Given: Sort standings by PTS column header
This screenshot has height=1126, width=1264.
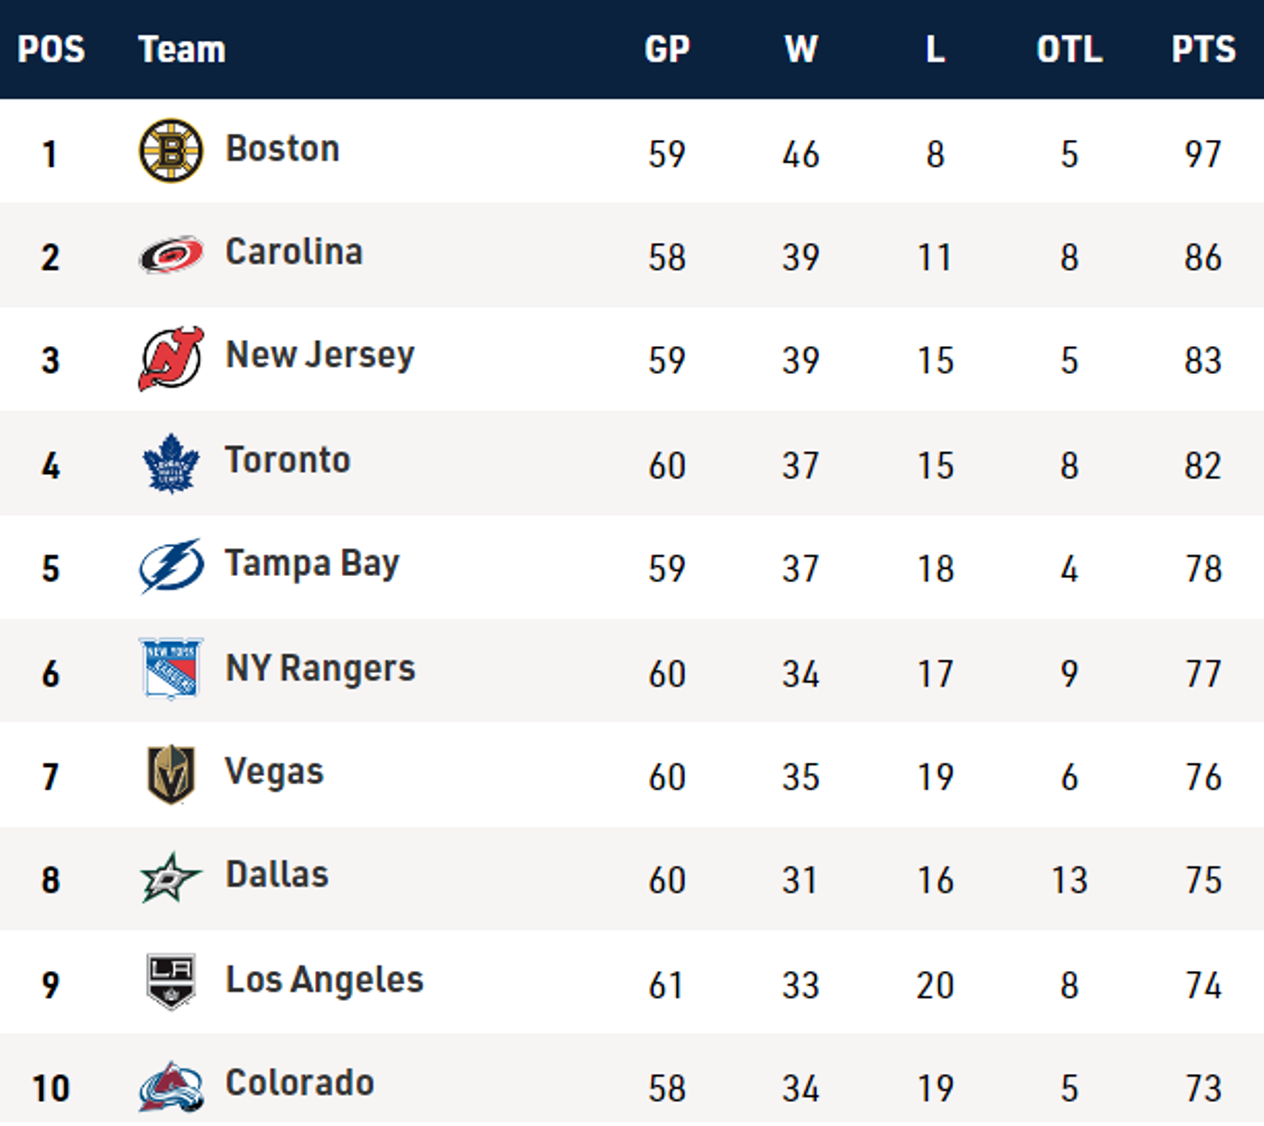Looking at the screenshot, I should 1203,49.
